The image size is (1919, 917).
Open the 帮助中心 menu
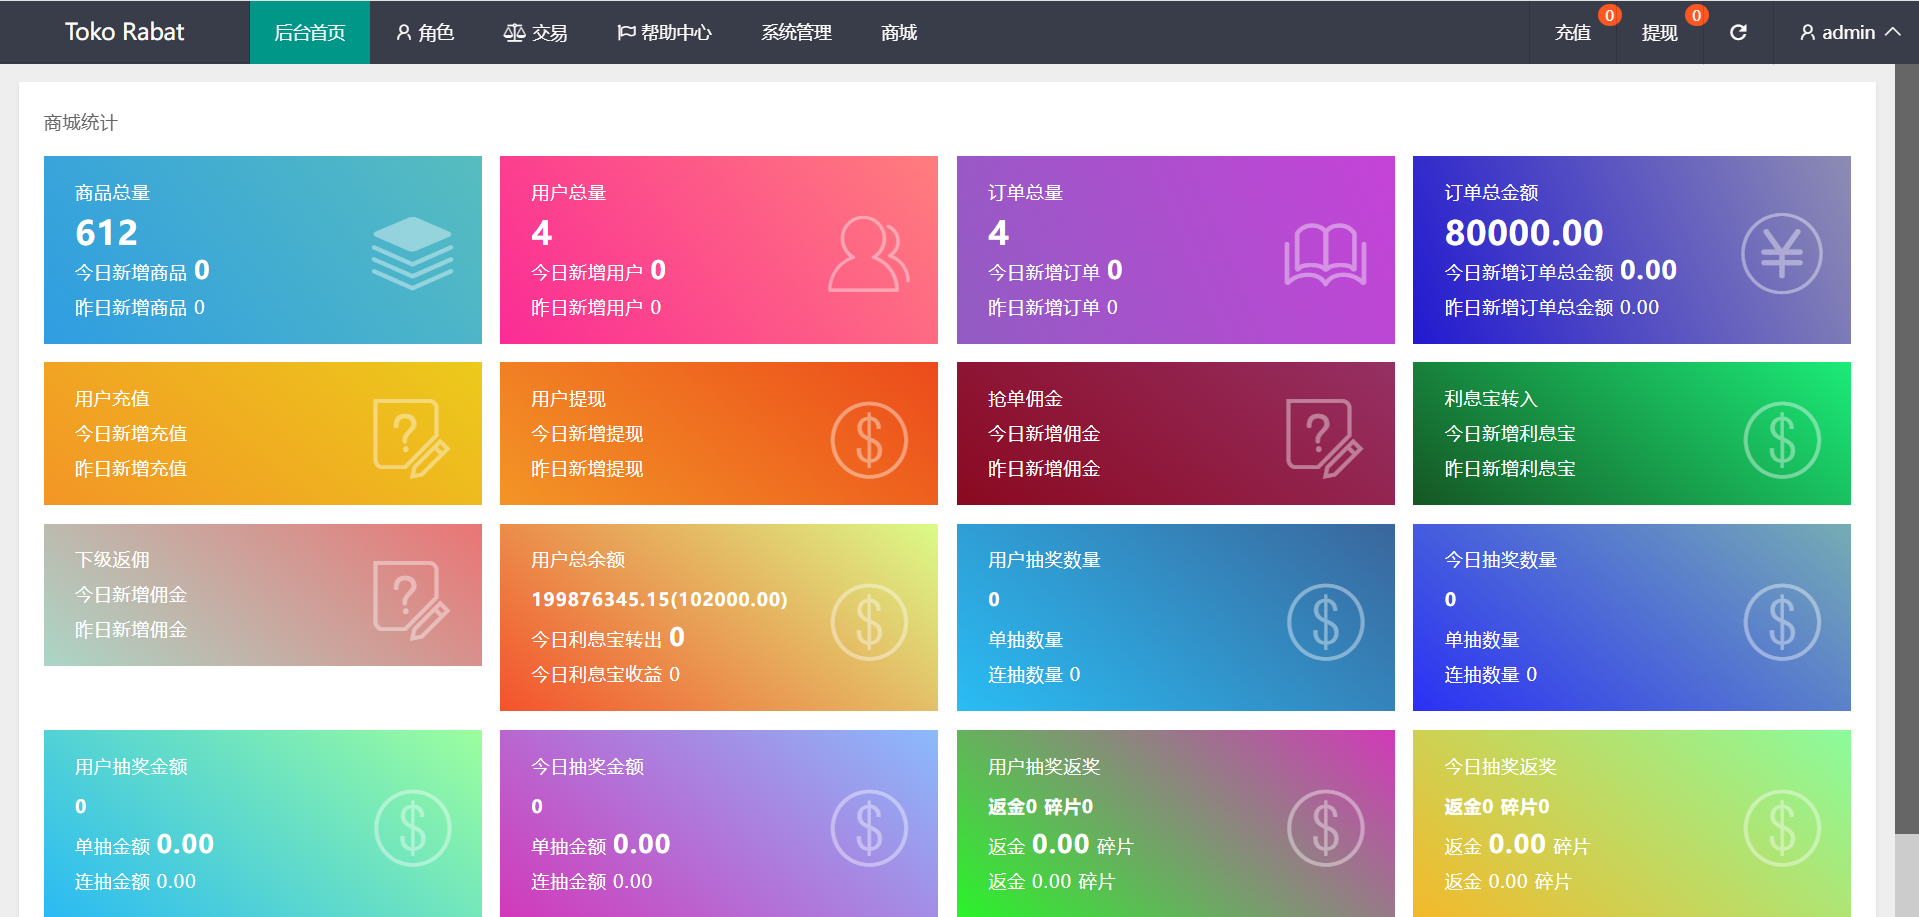click(664, 32)
